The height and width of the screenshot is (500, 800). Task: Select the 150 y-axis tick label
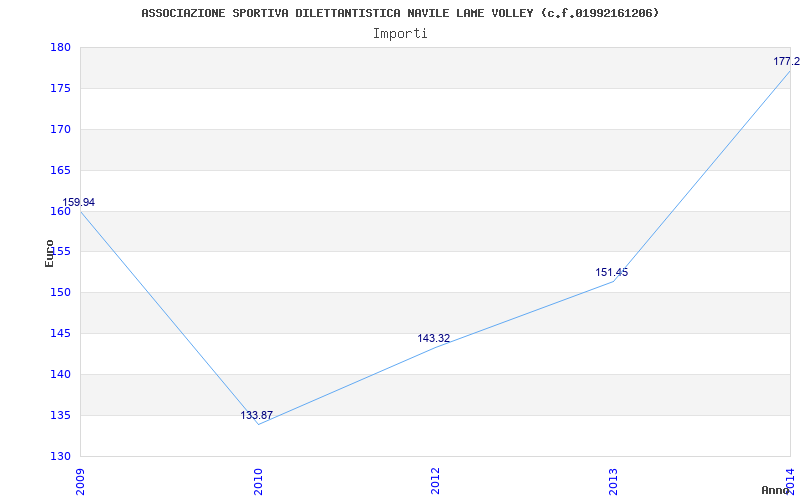tap(60, 292)
